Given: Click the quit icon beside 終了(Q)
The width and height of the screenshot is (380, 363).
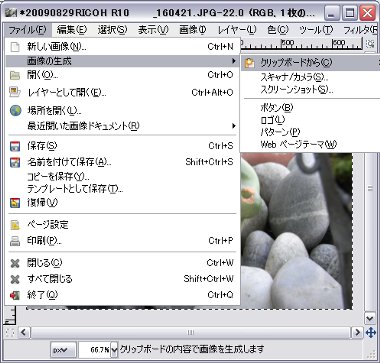Looking at the screenshot, I should click(x=15, y=295).
